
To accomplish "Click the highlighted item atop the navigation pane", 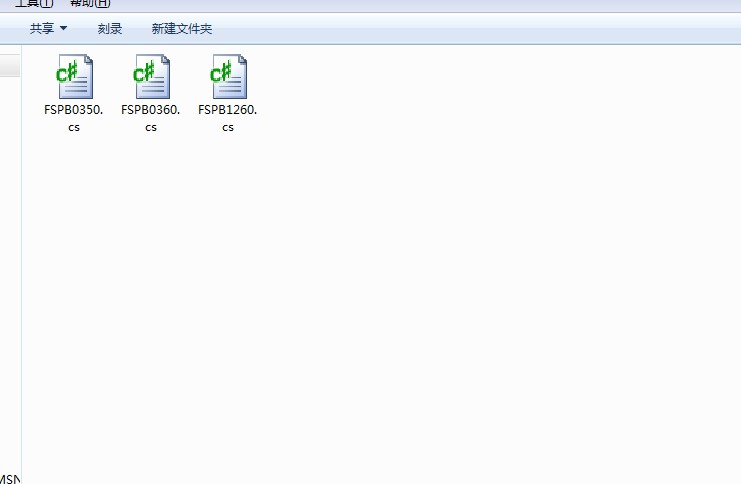I will pyautogui.click(x=10, y=65).
